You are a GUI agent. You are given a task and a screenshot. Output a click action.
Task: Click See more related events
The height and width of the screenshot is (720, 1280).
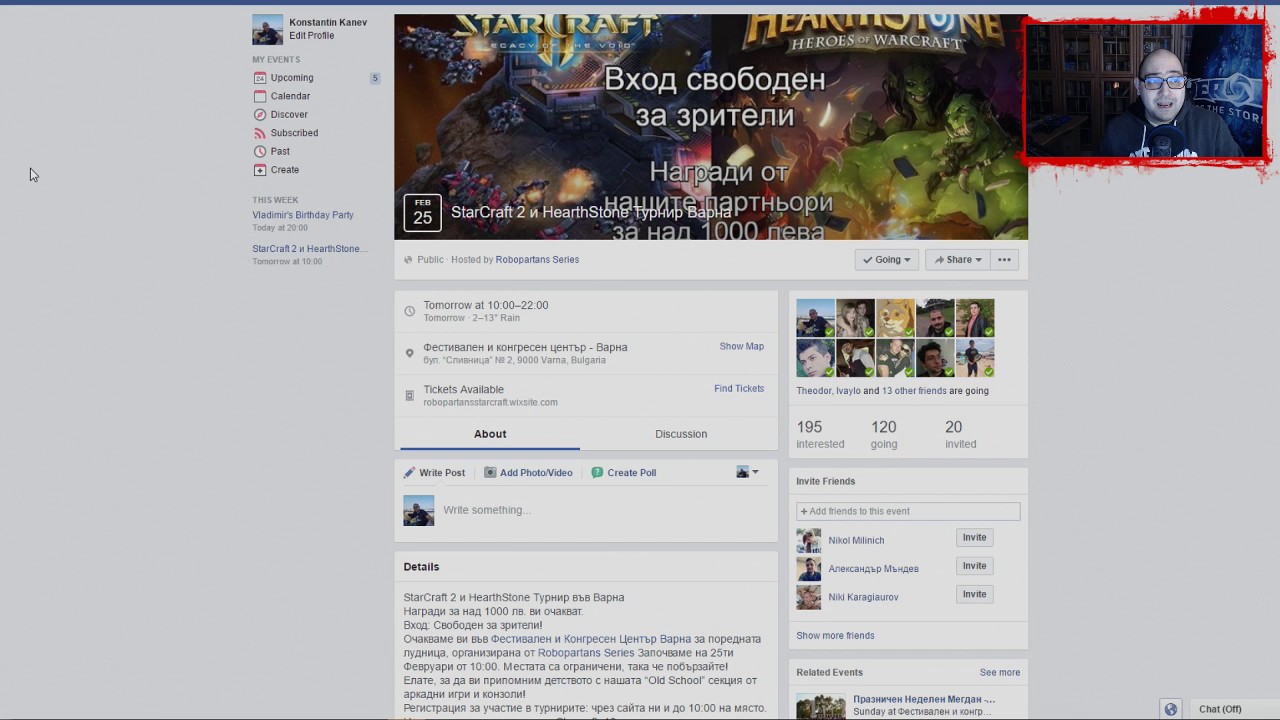1000,673
